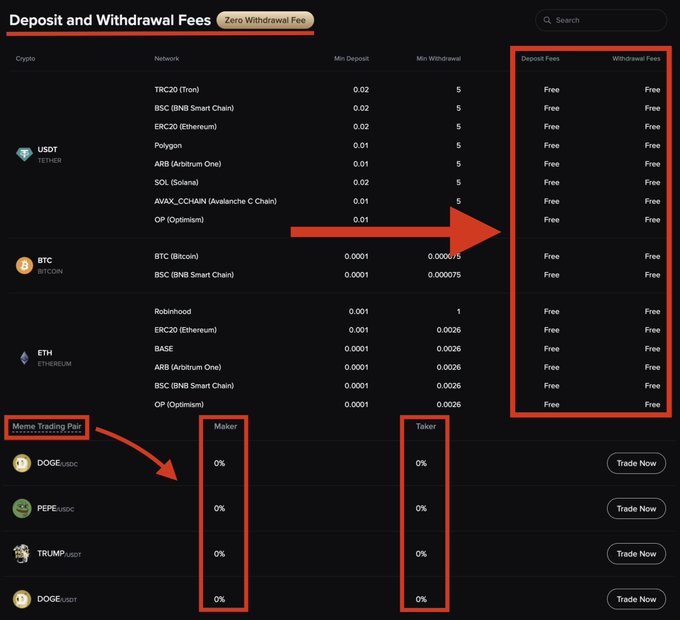Focus the Search input field
Image resolution: width=680 pixels, height=620 pixels.
click(x=601, y=20)
